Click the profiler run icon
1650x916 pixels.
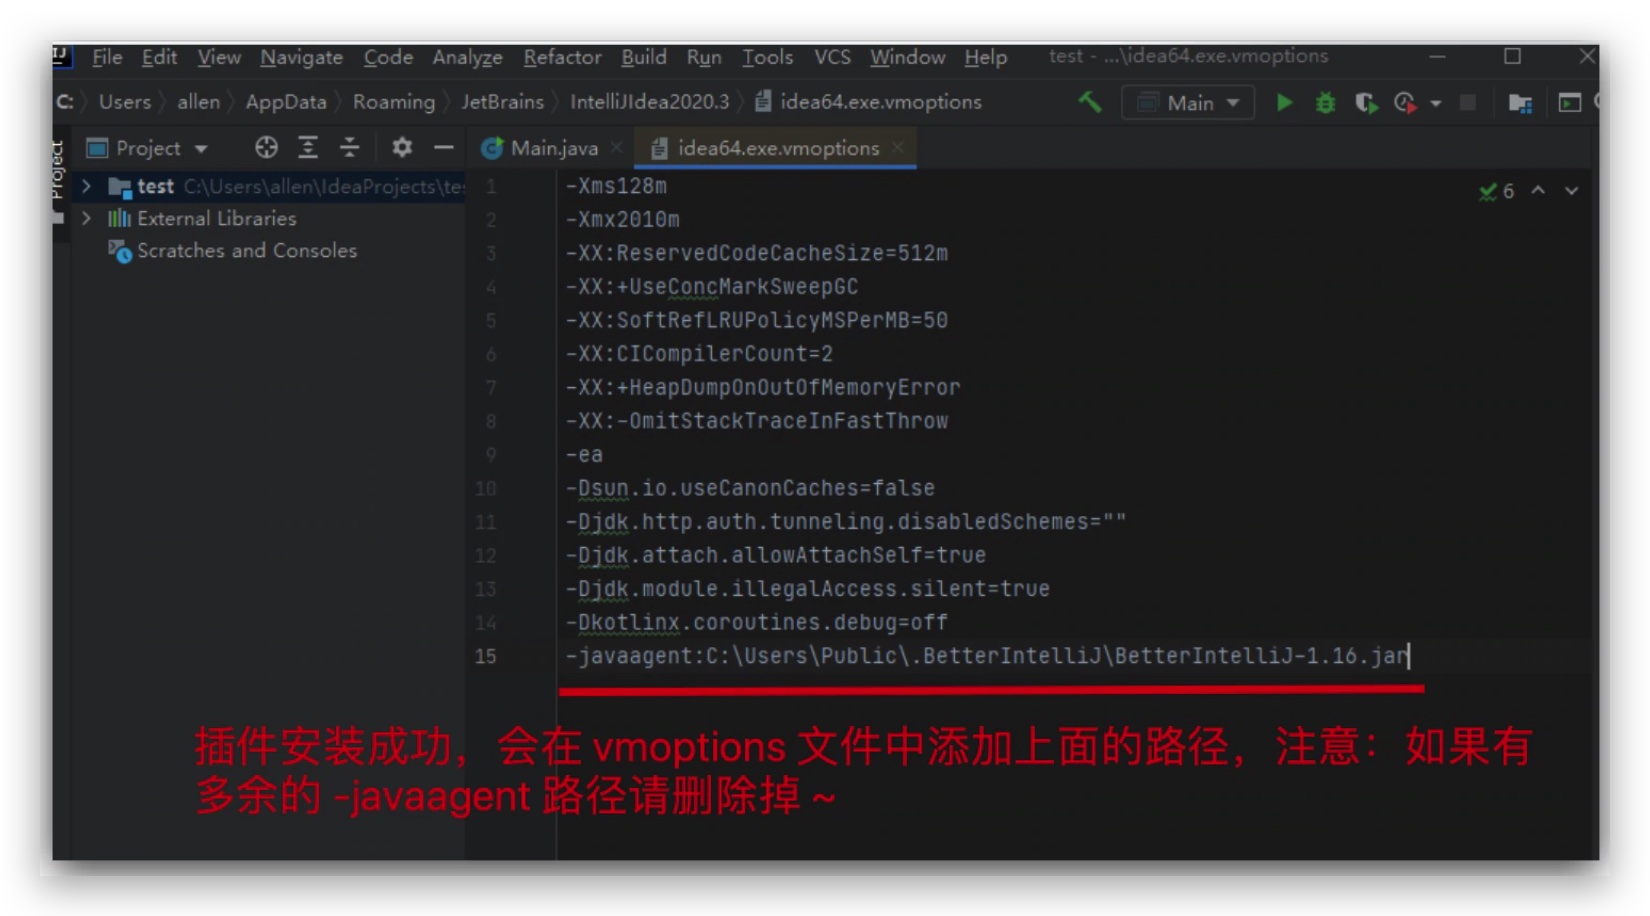tap(1405, 102)
